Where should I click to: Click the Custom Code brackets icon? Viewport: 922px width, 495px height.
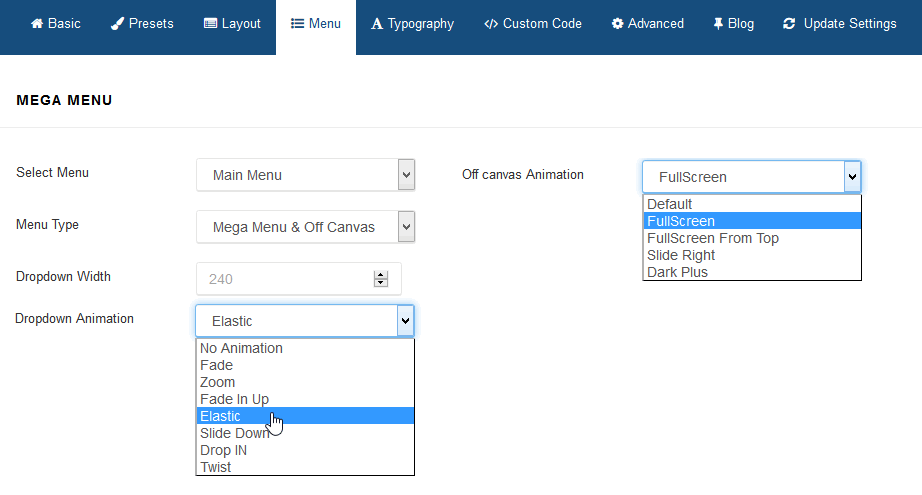pos(490,24)
